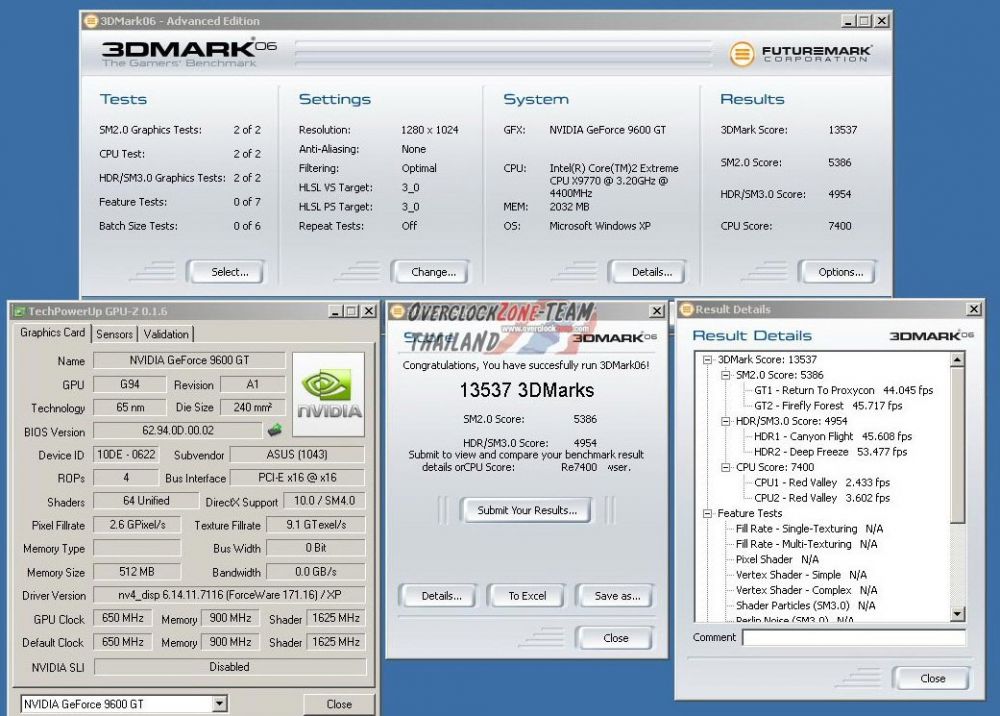The width and height of the screenshot is (1000, 716).
Task: Click the Save as... button
Action: (614, 595)
